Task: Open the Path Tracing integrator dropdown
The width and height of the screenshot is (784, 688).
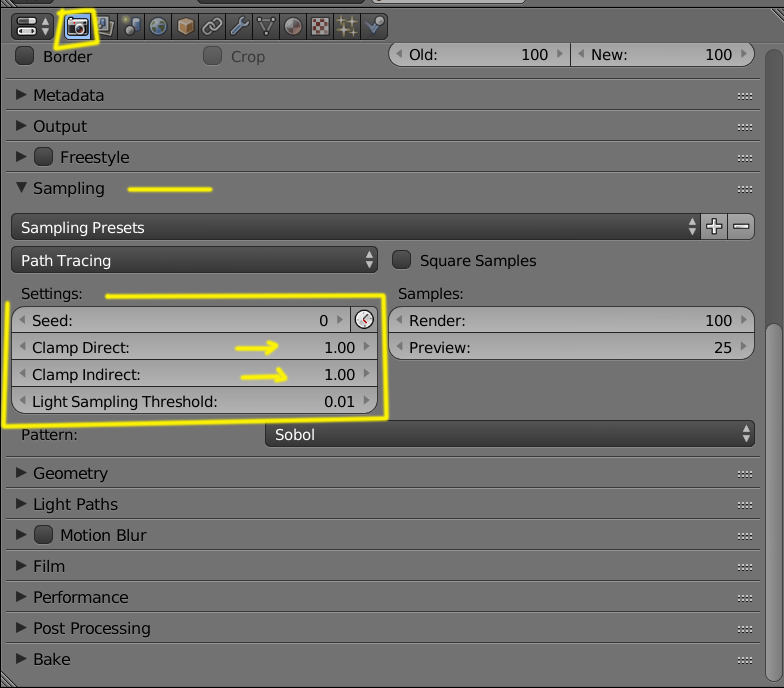Action: tap(194, 260)
